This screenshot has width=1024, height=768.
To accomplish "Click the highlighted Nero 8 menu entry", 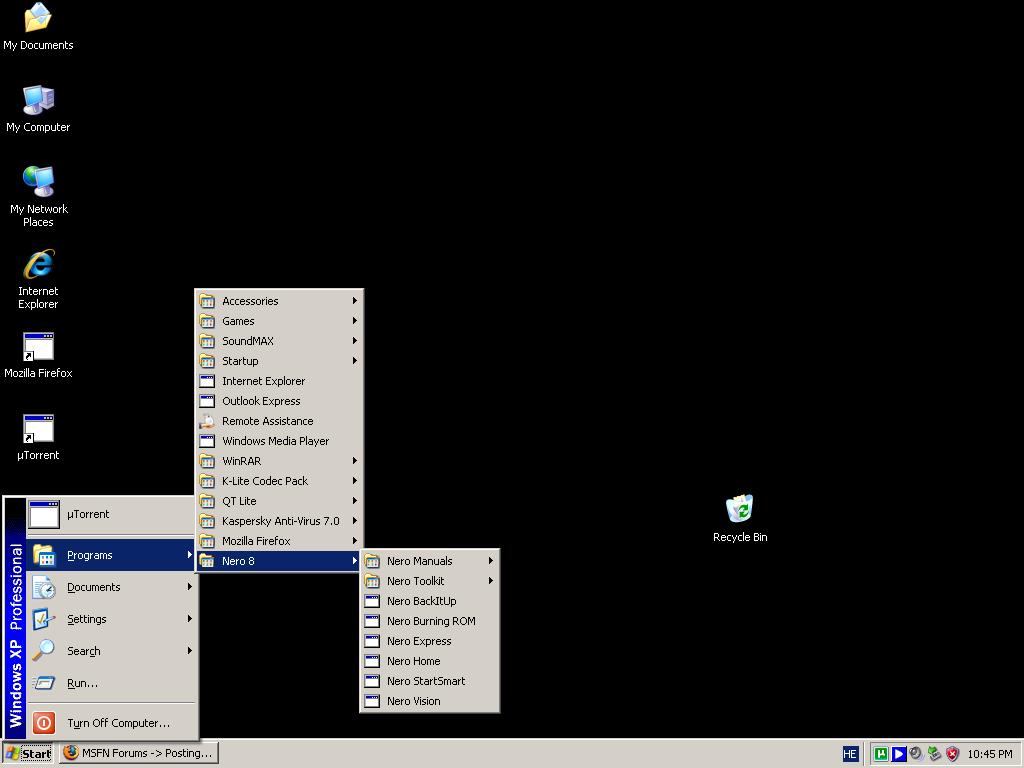I will click(x=280, y=561).
